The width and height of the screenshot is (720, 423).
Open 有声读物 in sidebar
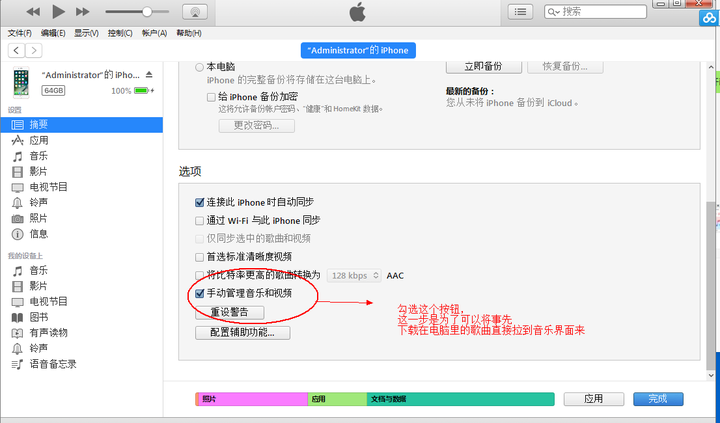(x=82, y=333)
